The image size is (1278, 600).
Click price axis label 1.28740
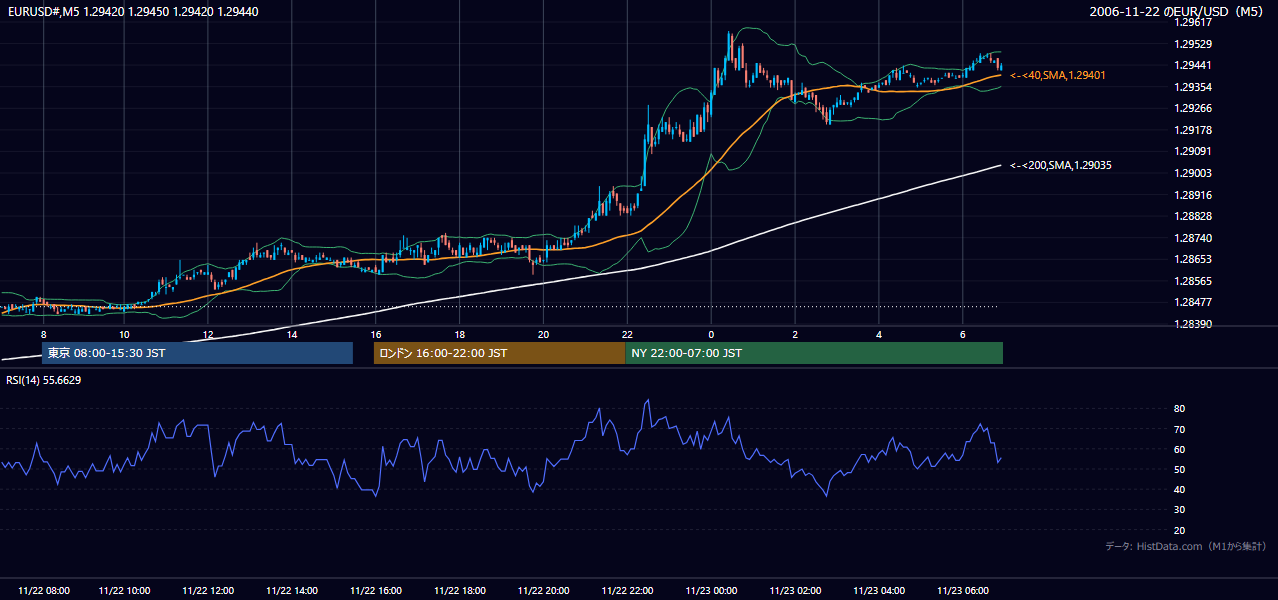point(1193,238)
